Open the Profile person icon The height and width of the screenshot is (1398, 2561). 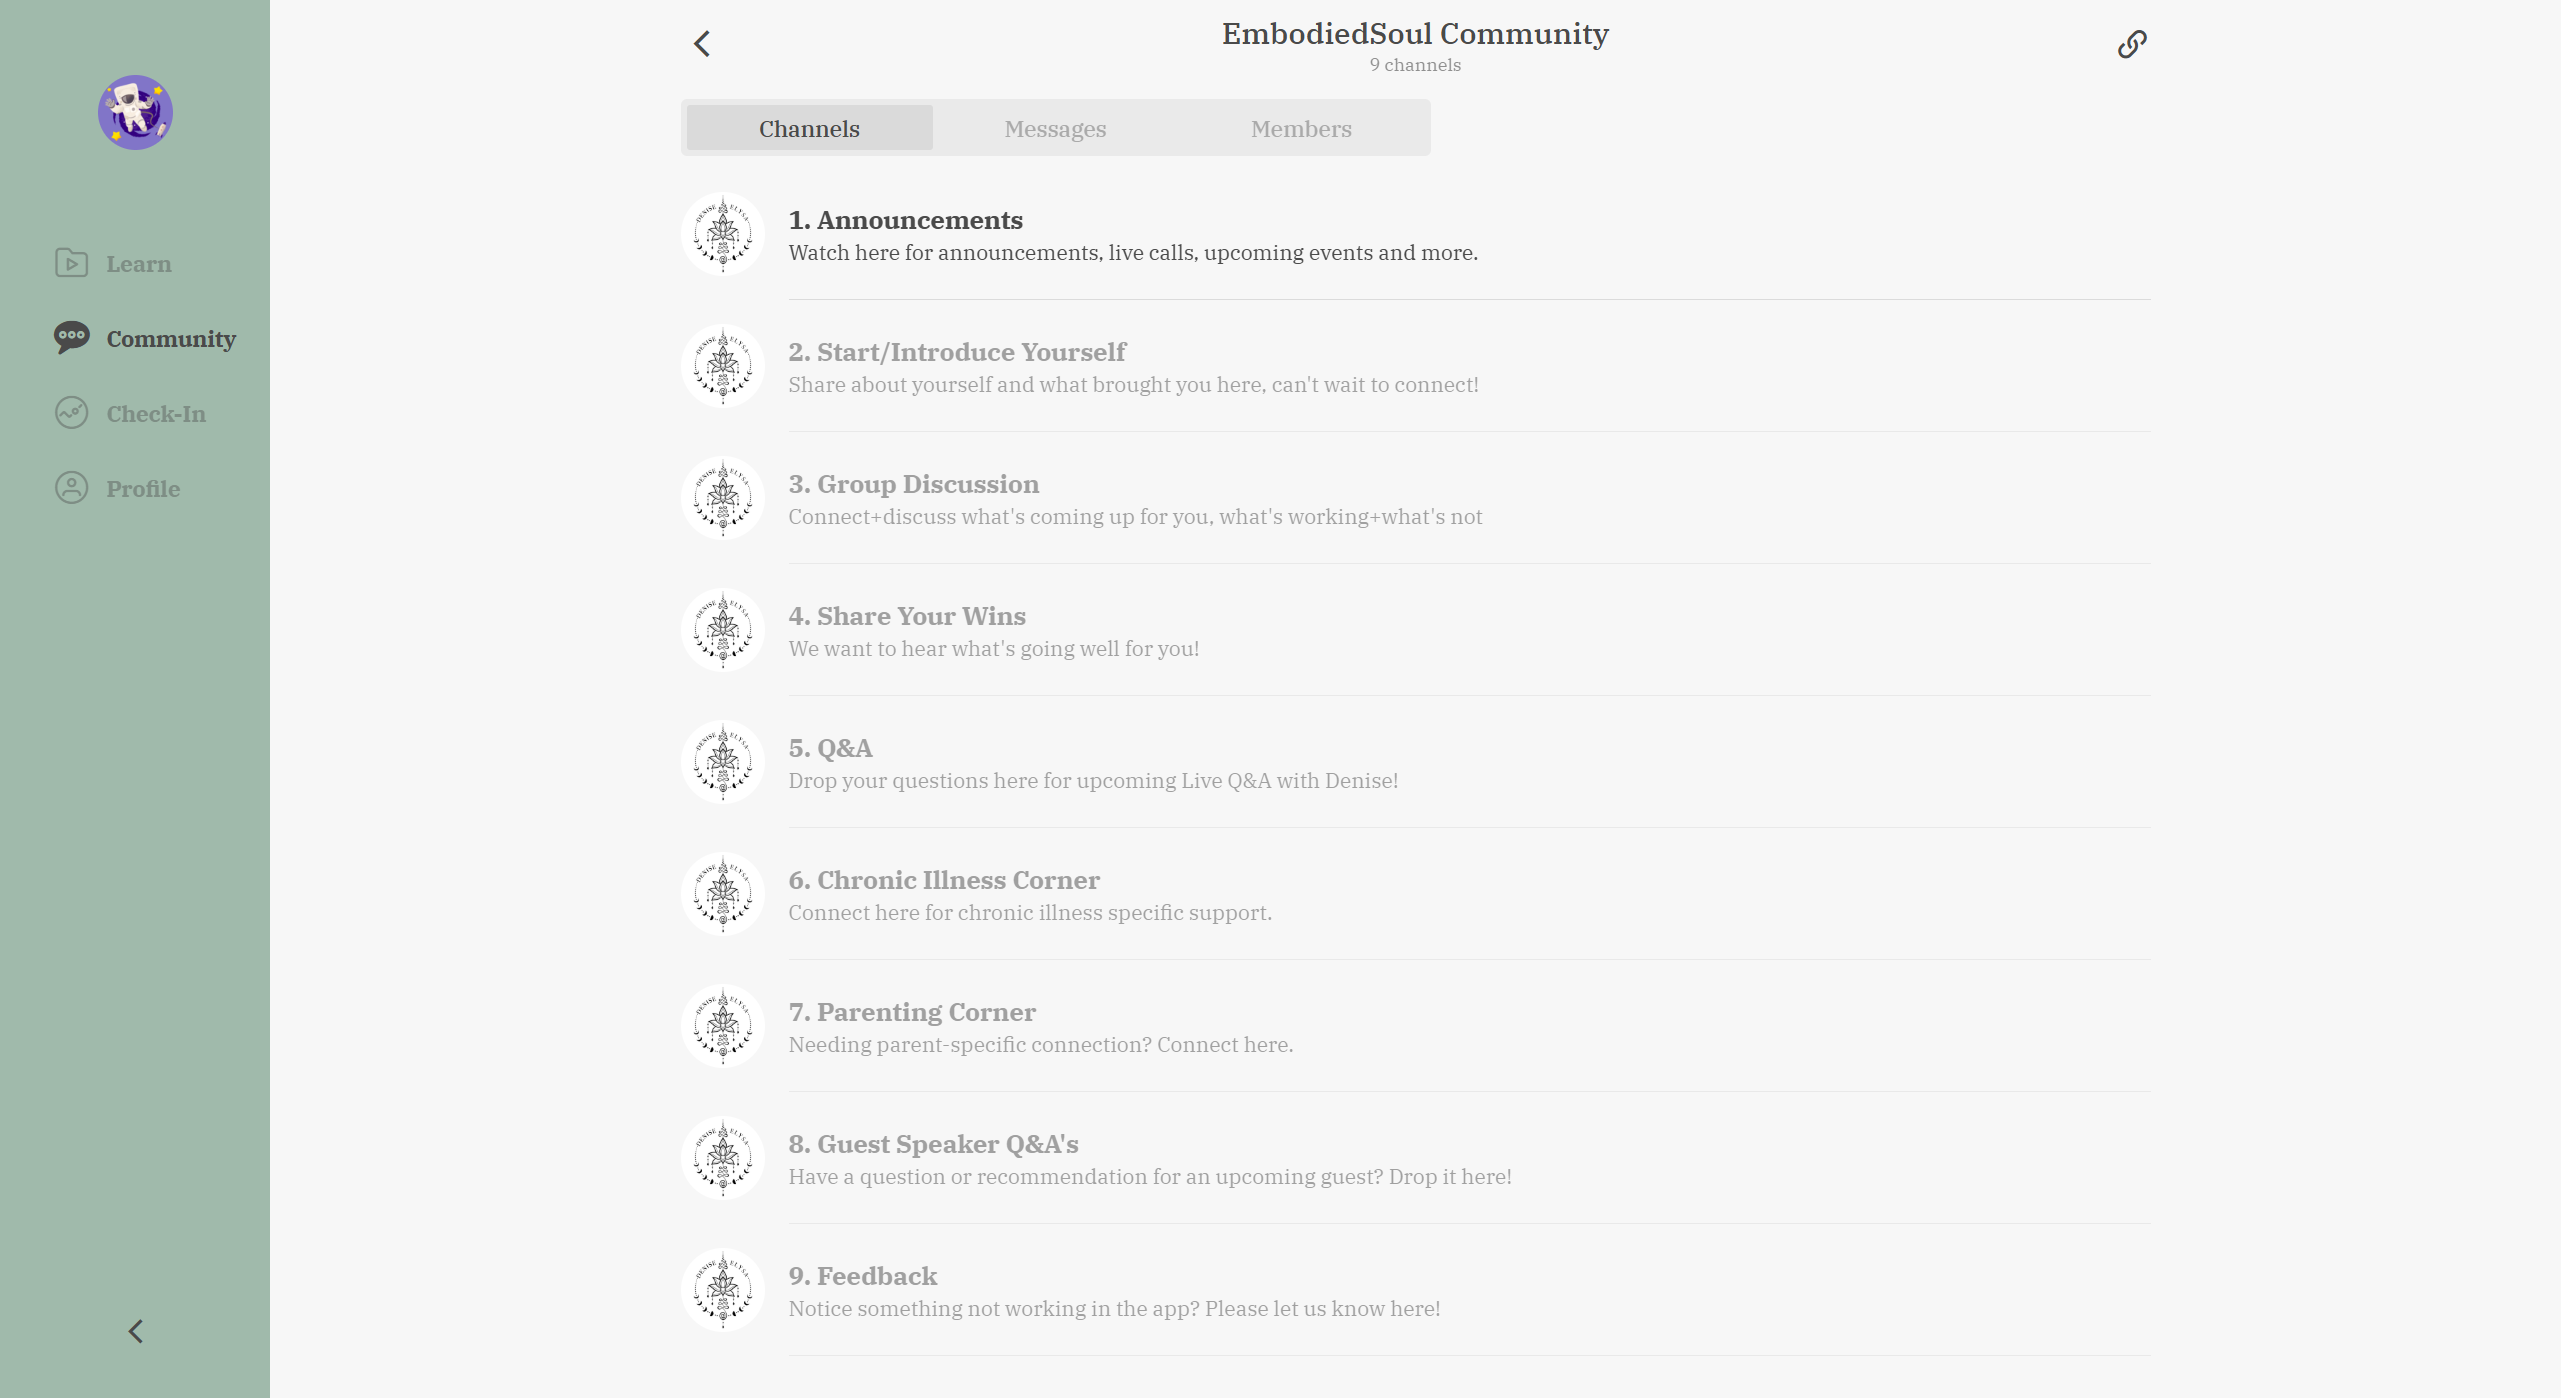(x=71, y=488)
